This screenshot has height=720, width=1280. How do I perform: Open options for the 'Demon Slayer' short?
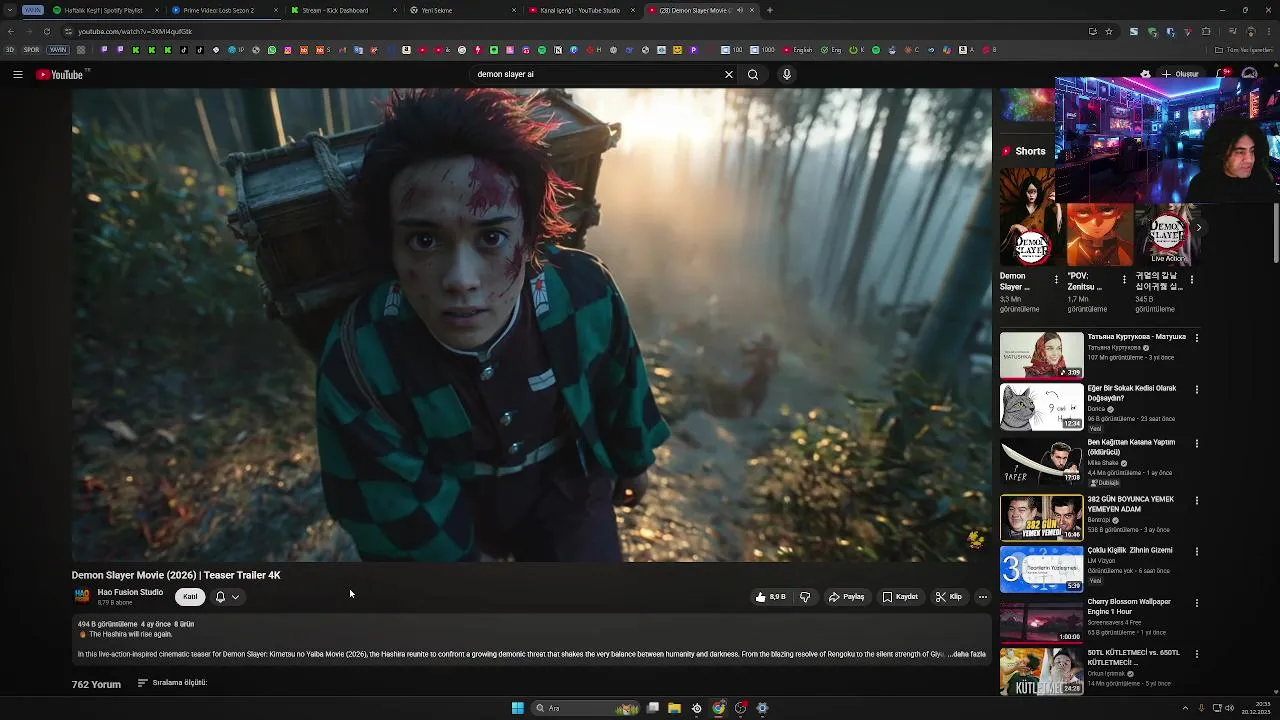[x=1056, y=280]
